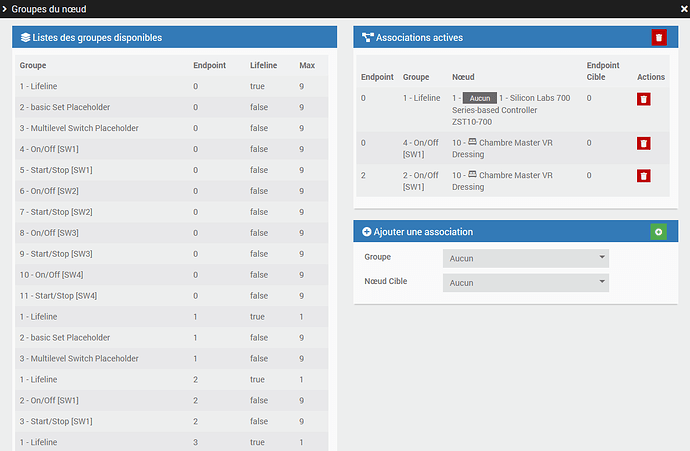Screen dimensions: 690x451
Task: Delete all associations via header trash icon
Action: [x=658, y=37]
